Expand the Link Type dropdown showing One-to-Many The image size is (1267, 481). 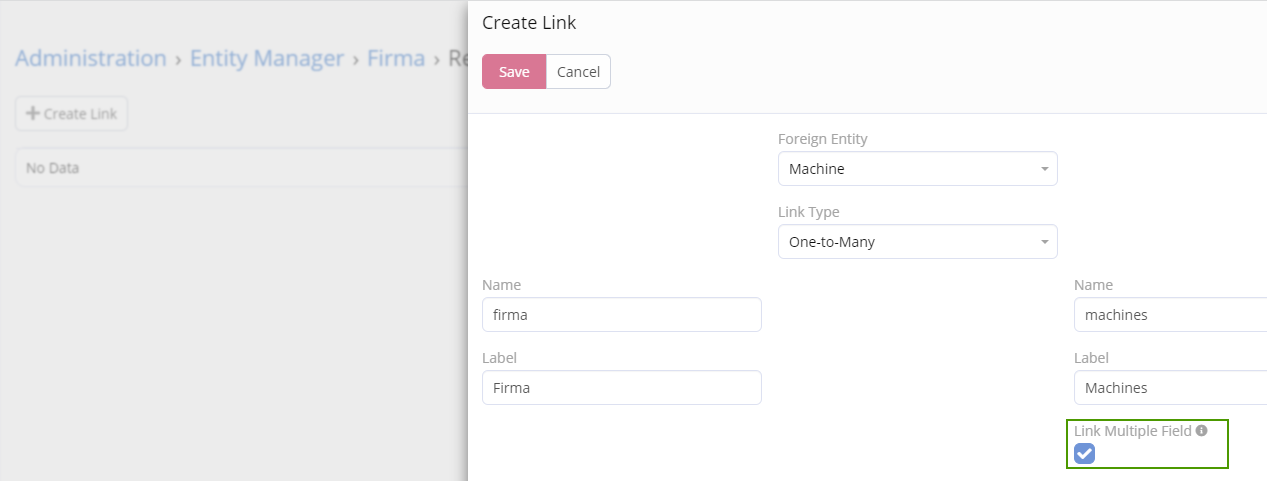[917, 241]
